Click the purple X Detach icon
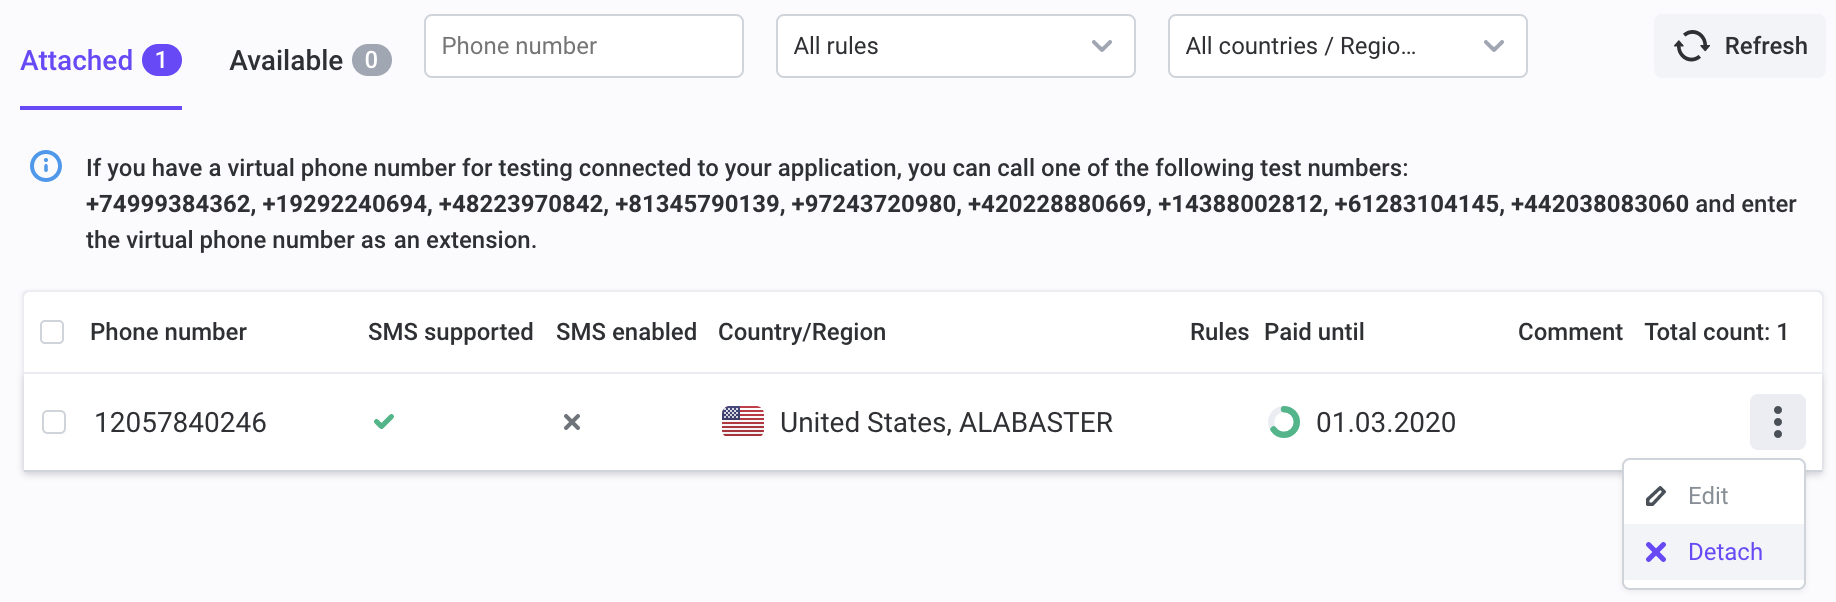This screenshot has width=1836, height=602. click(1656, 552)
